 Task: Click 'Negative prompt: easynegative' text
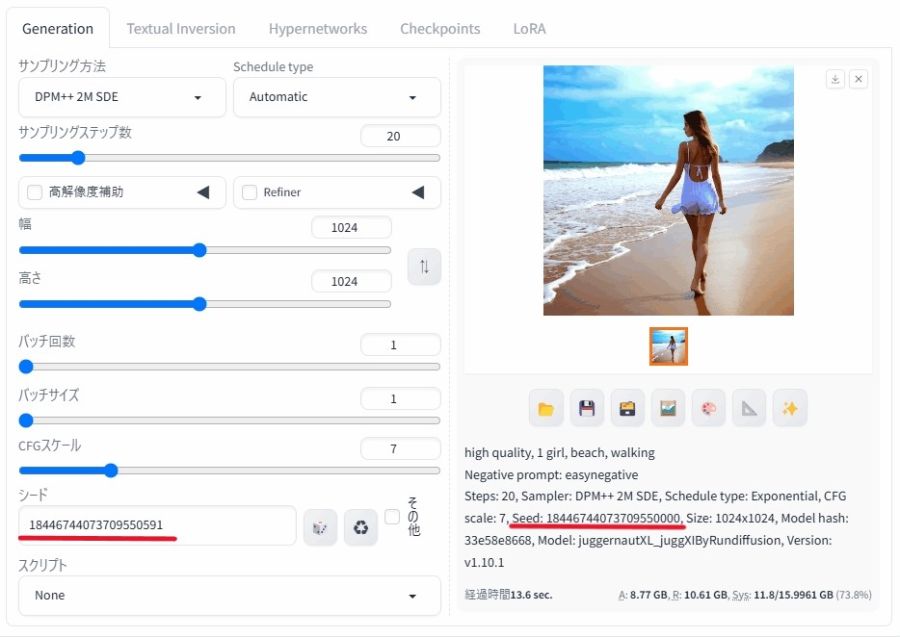coord(551,475)
